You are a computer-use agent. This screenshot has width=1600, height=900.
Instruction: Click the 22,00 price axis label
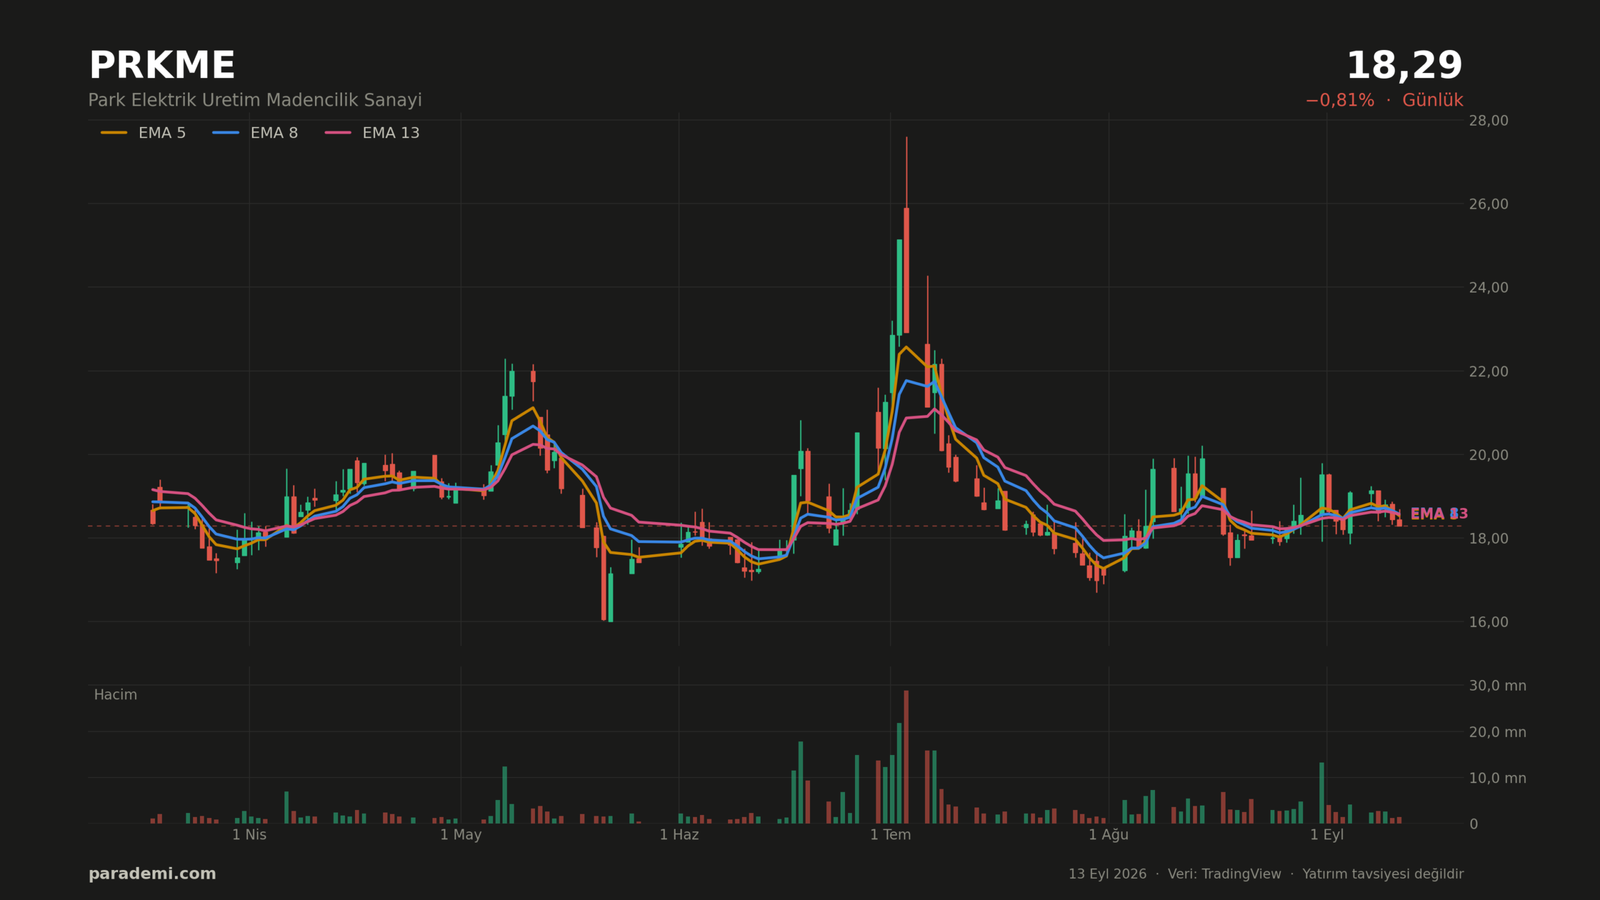pyautogui.click(x=1488, y=372)
